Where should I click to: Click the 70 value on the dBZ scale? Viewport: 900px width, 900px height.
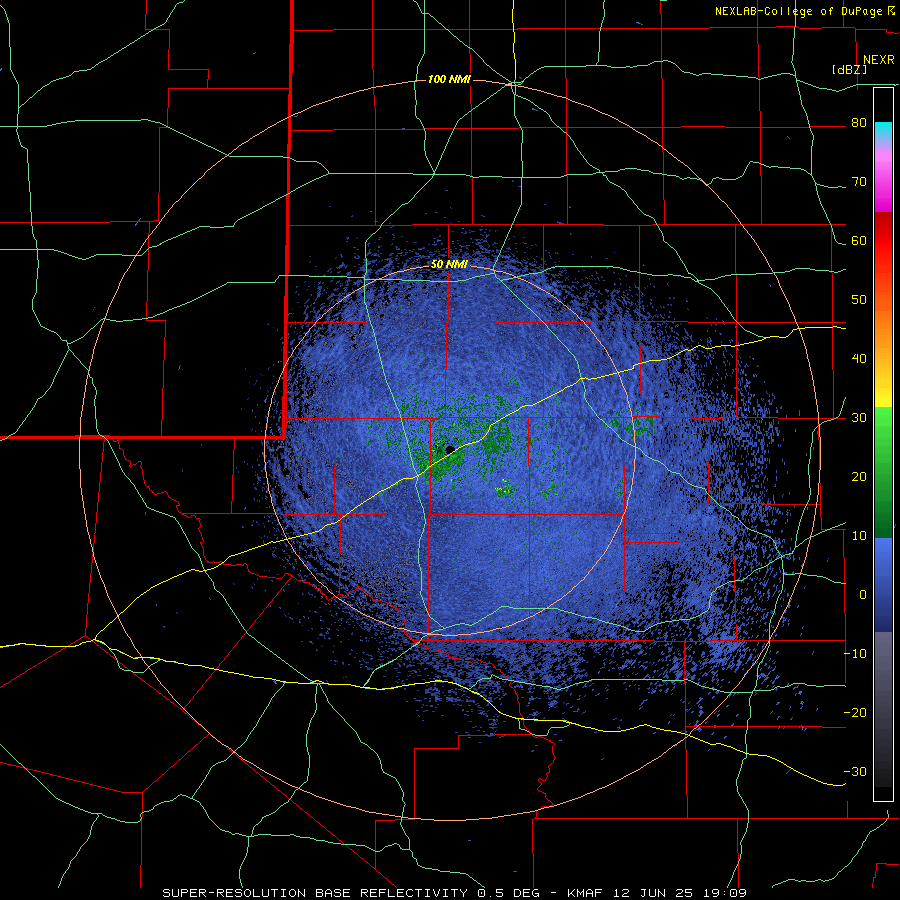tap(859, 181)
